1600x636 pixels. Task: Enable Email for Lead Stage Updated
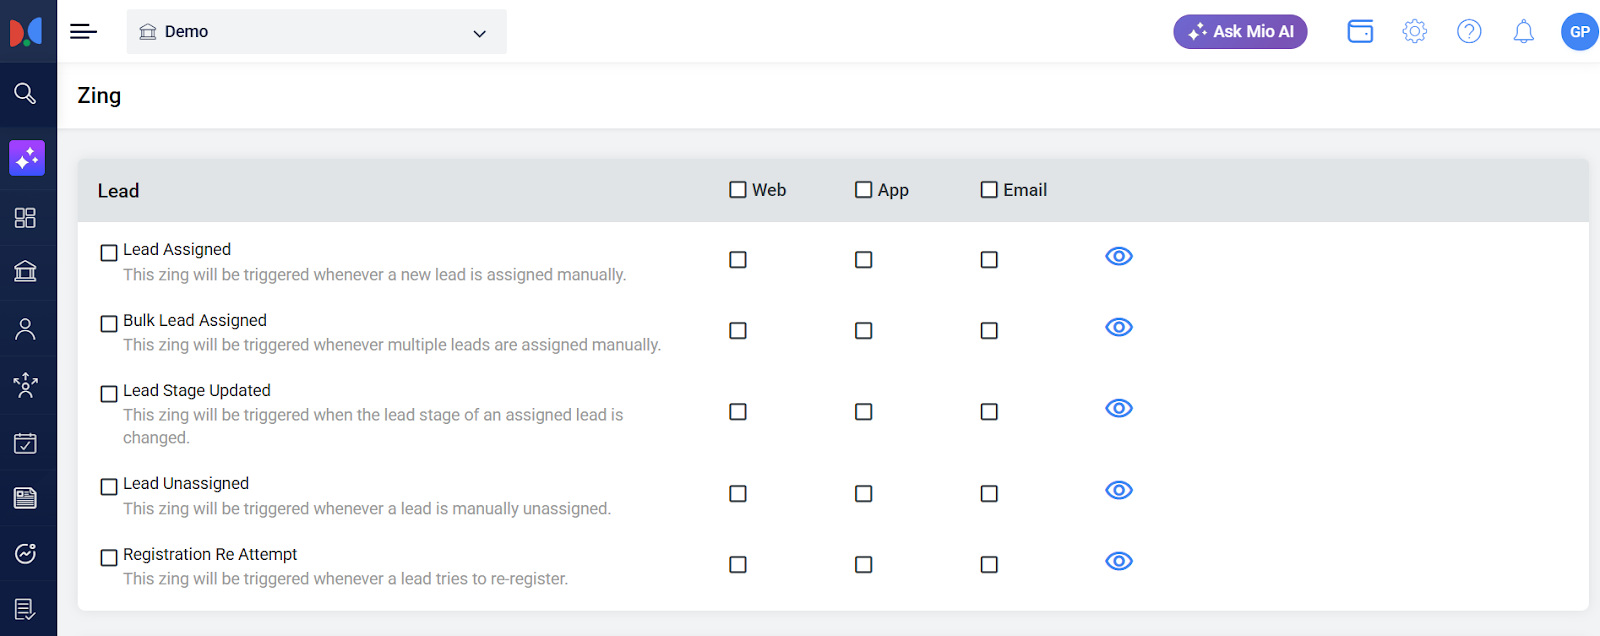coord(989,412)
